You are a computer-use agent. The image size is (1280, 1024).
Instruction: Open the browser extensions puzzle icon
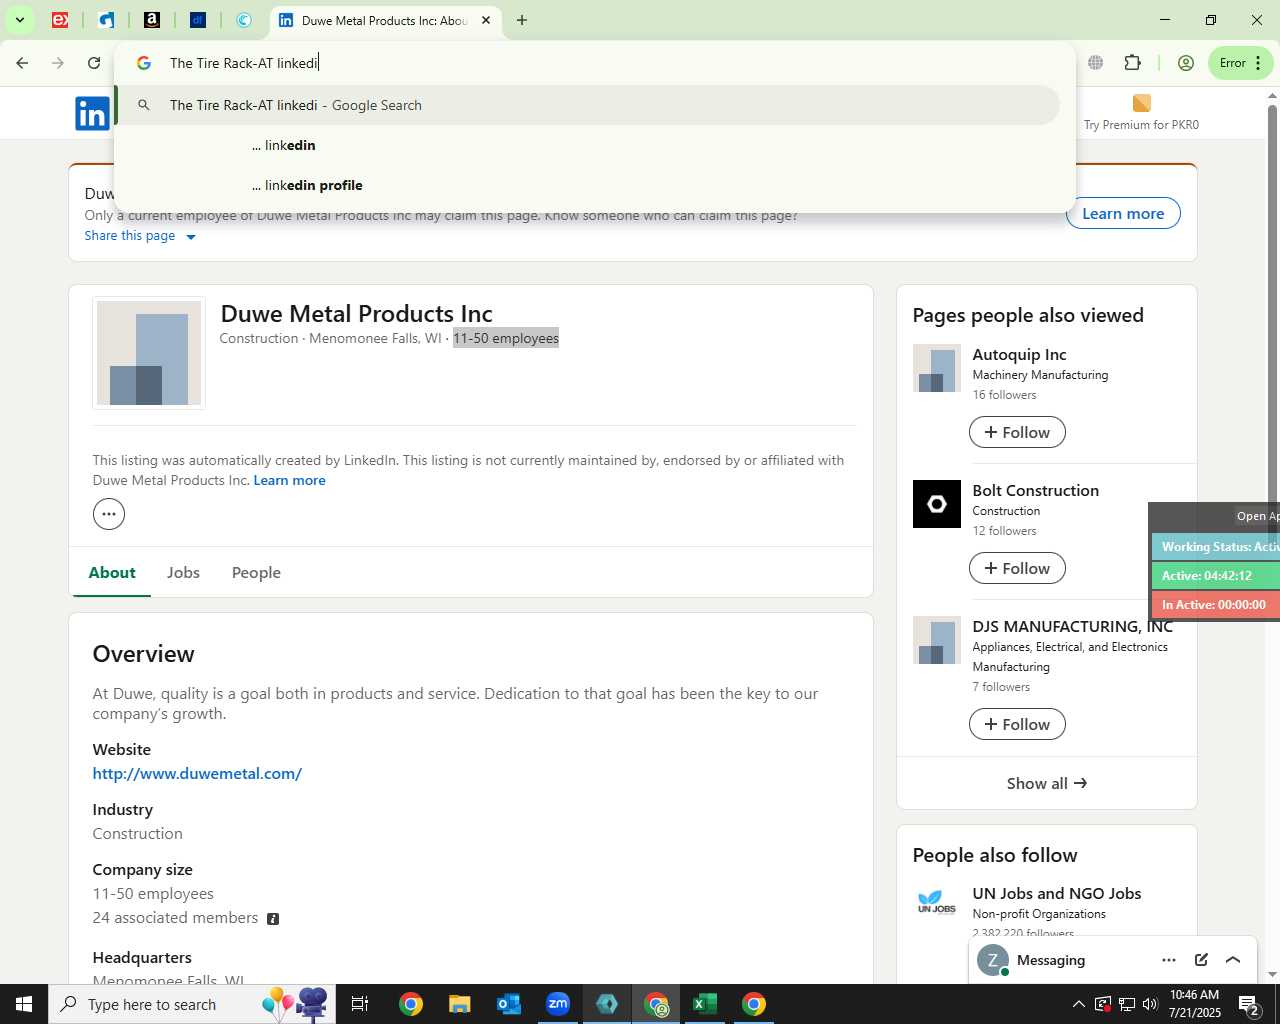[1132, 62]
